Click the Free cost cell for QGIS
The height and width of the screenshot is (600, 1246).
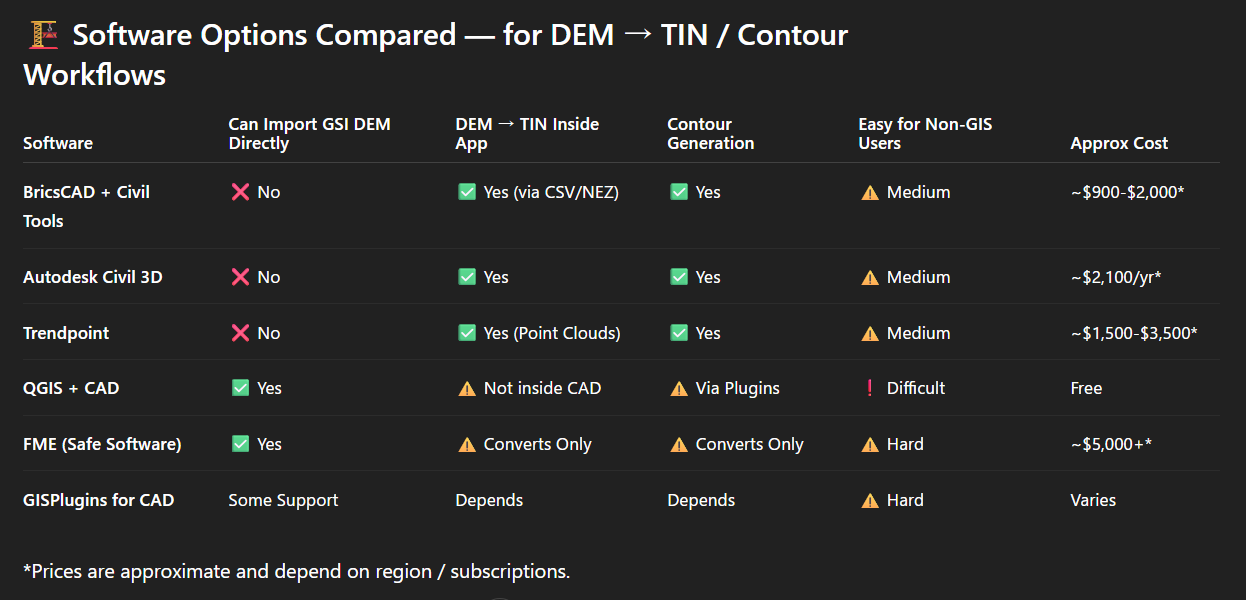click(1086, 388)
